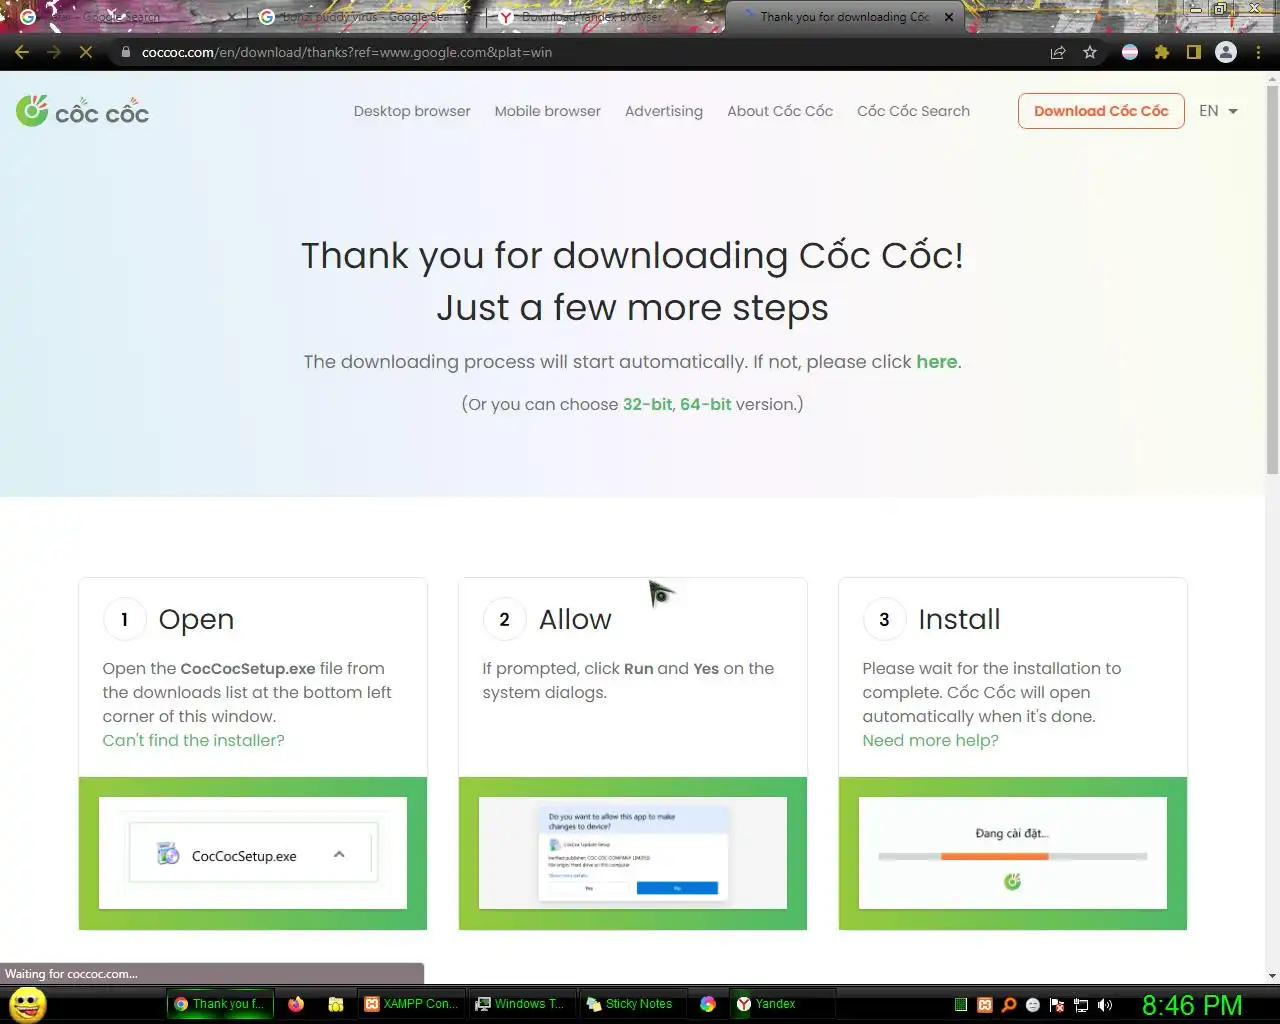This screenshot has height=1024, width=1280.
Task: Click Need more help? link
Action: pyautogui.click(x=930, y=740)
